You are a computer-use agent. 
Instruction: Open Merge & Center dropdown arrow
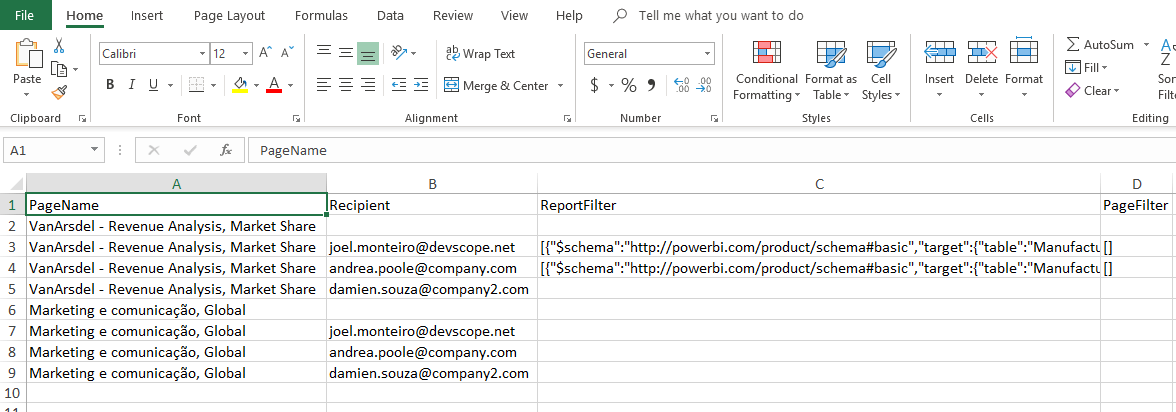(x=560, y=86)
